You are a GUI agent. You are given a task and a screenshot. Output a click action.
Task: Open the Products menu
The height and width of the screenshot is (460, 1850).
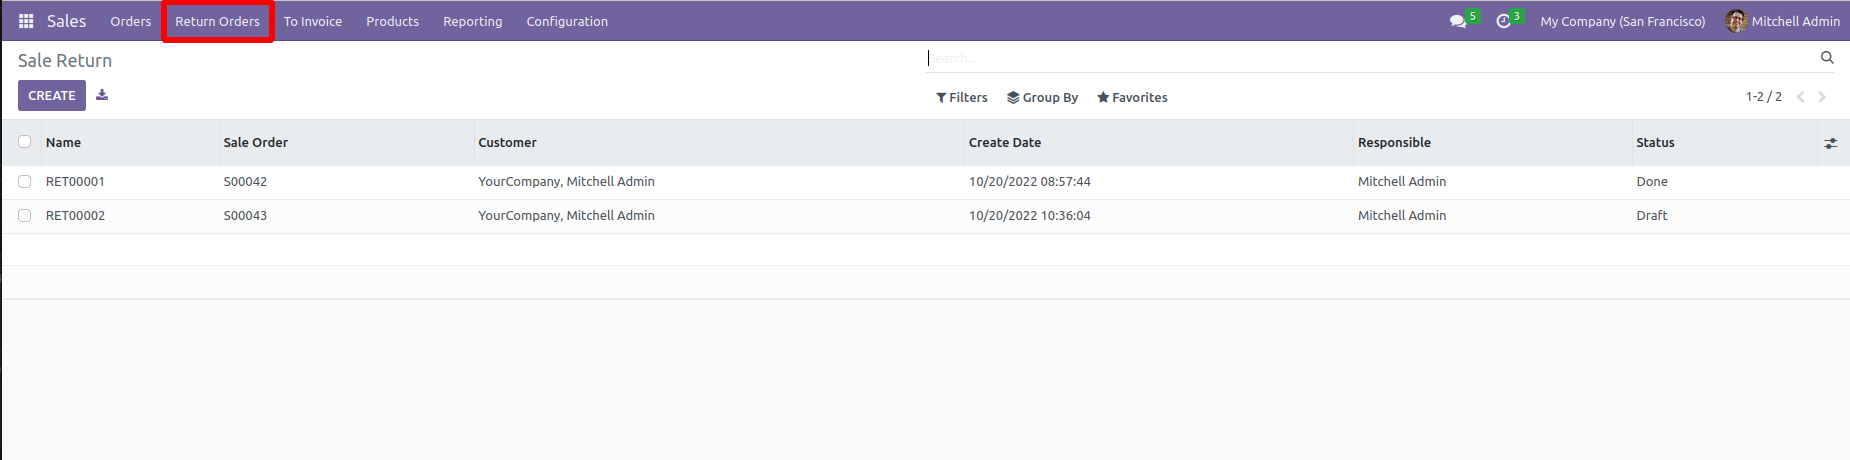pyautogui.click(x=393, y=21)
